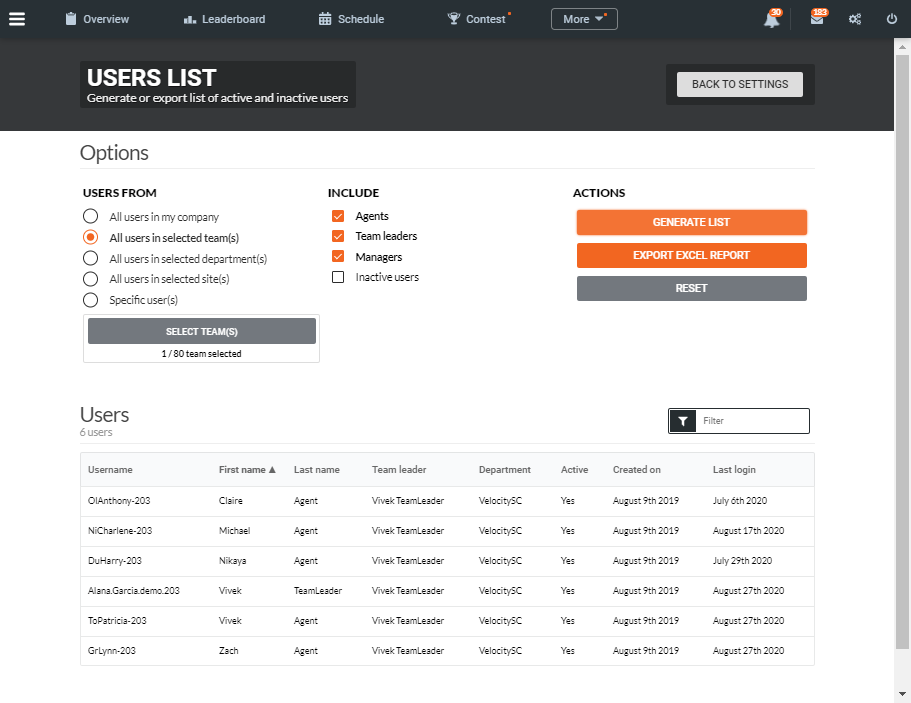Enable the Inactive users checkbox
Viewport: 911px width, 703px height.
coord(338,277)
